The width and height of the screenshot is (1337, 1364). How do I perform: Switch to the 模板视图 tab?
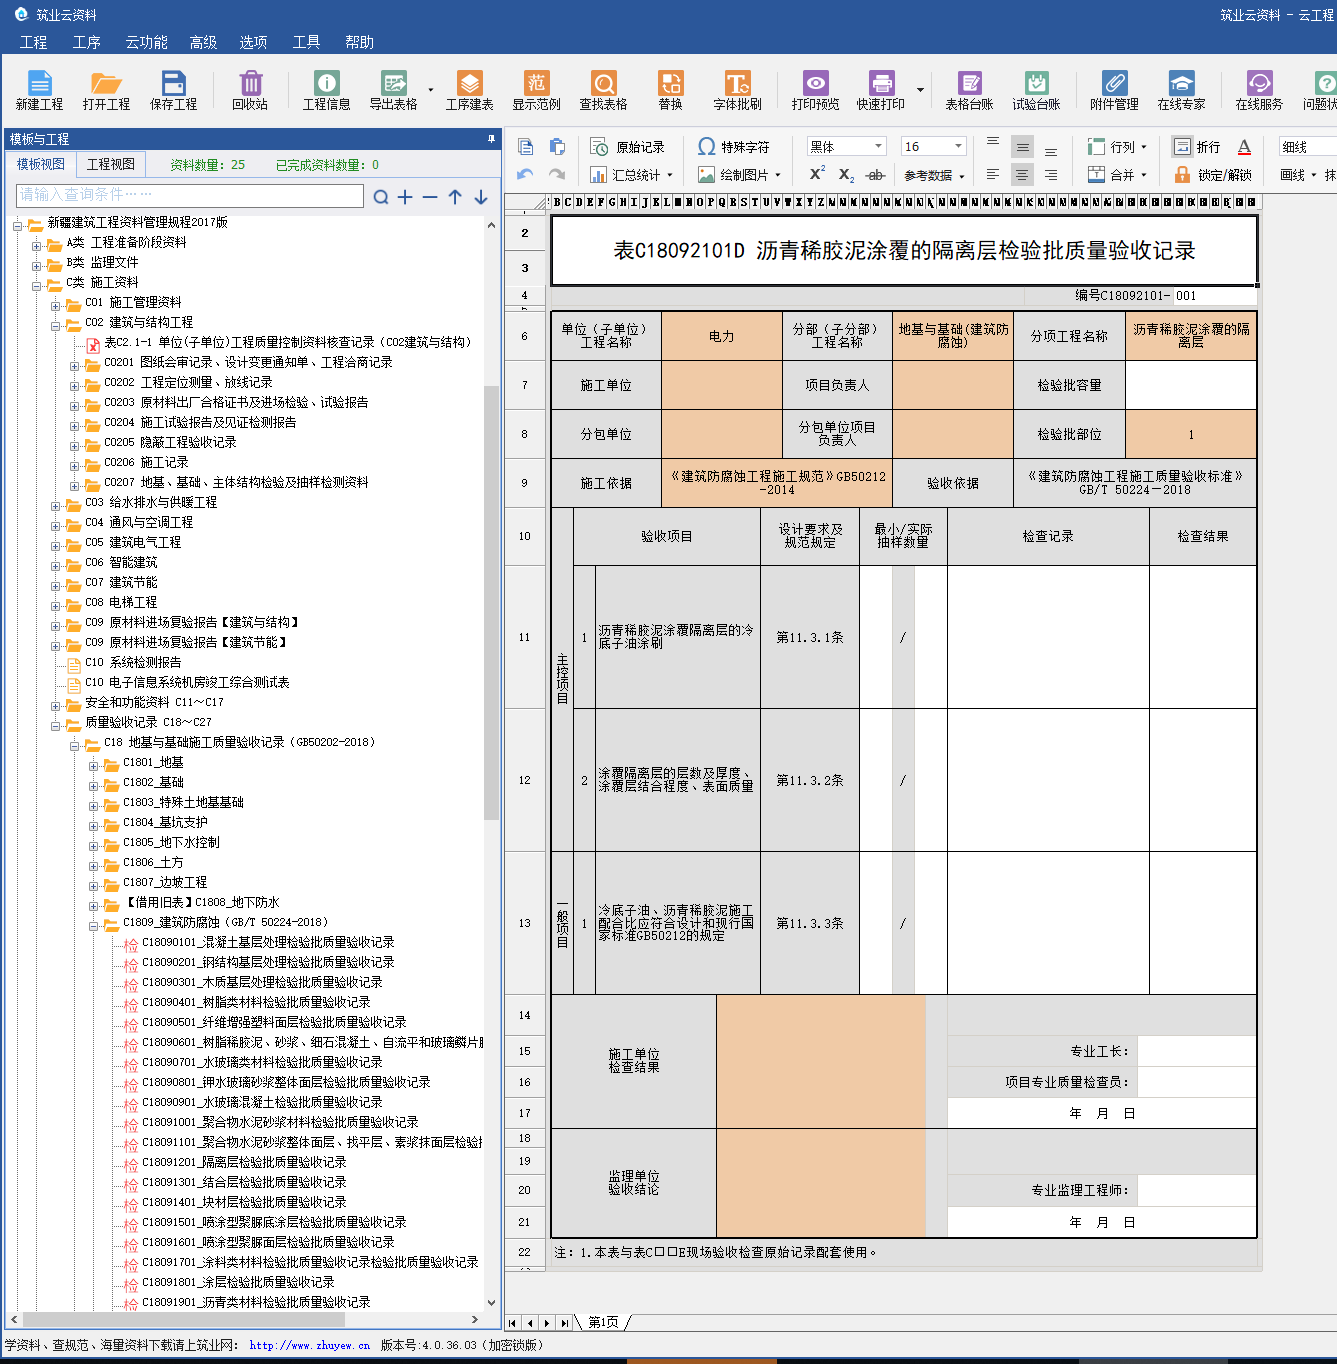pyautogui.click(x=41, y=164)
